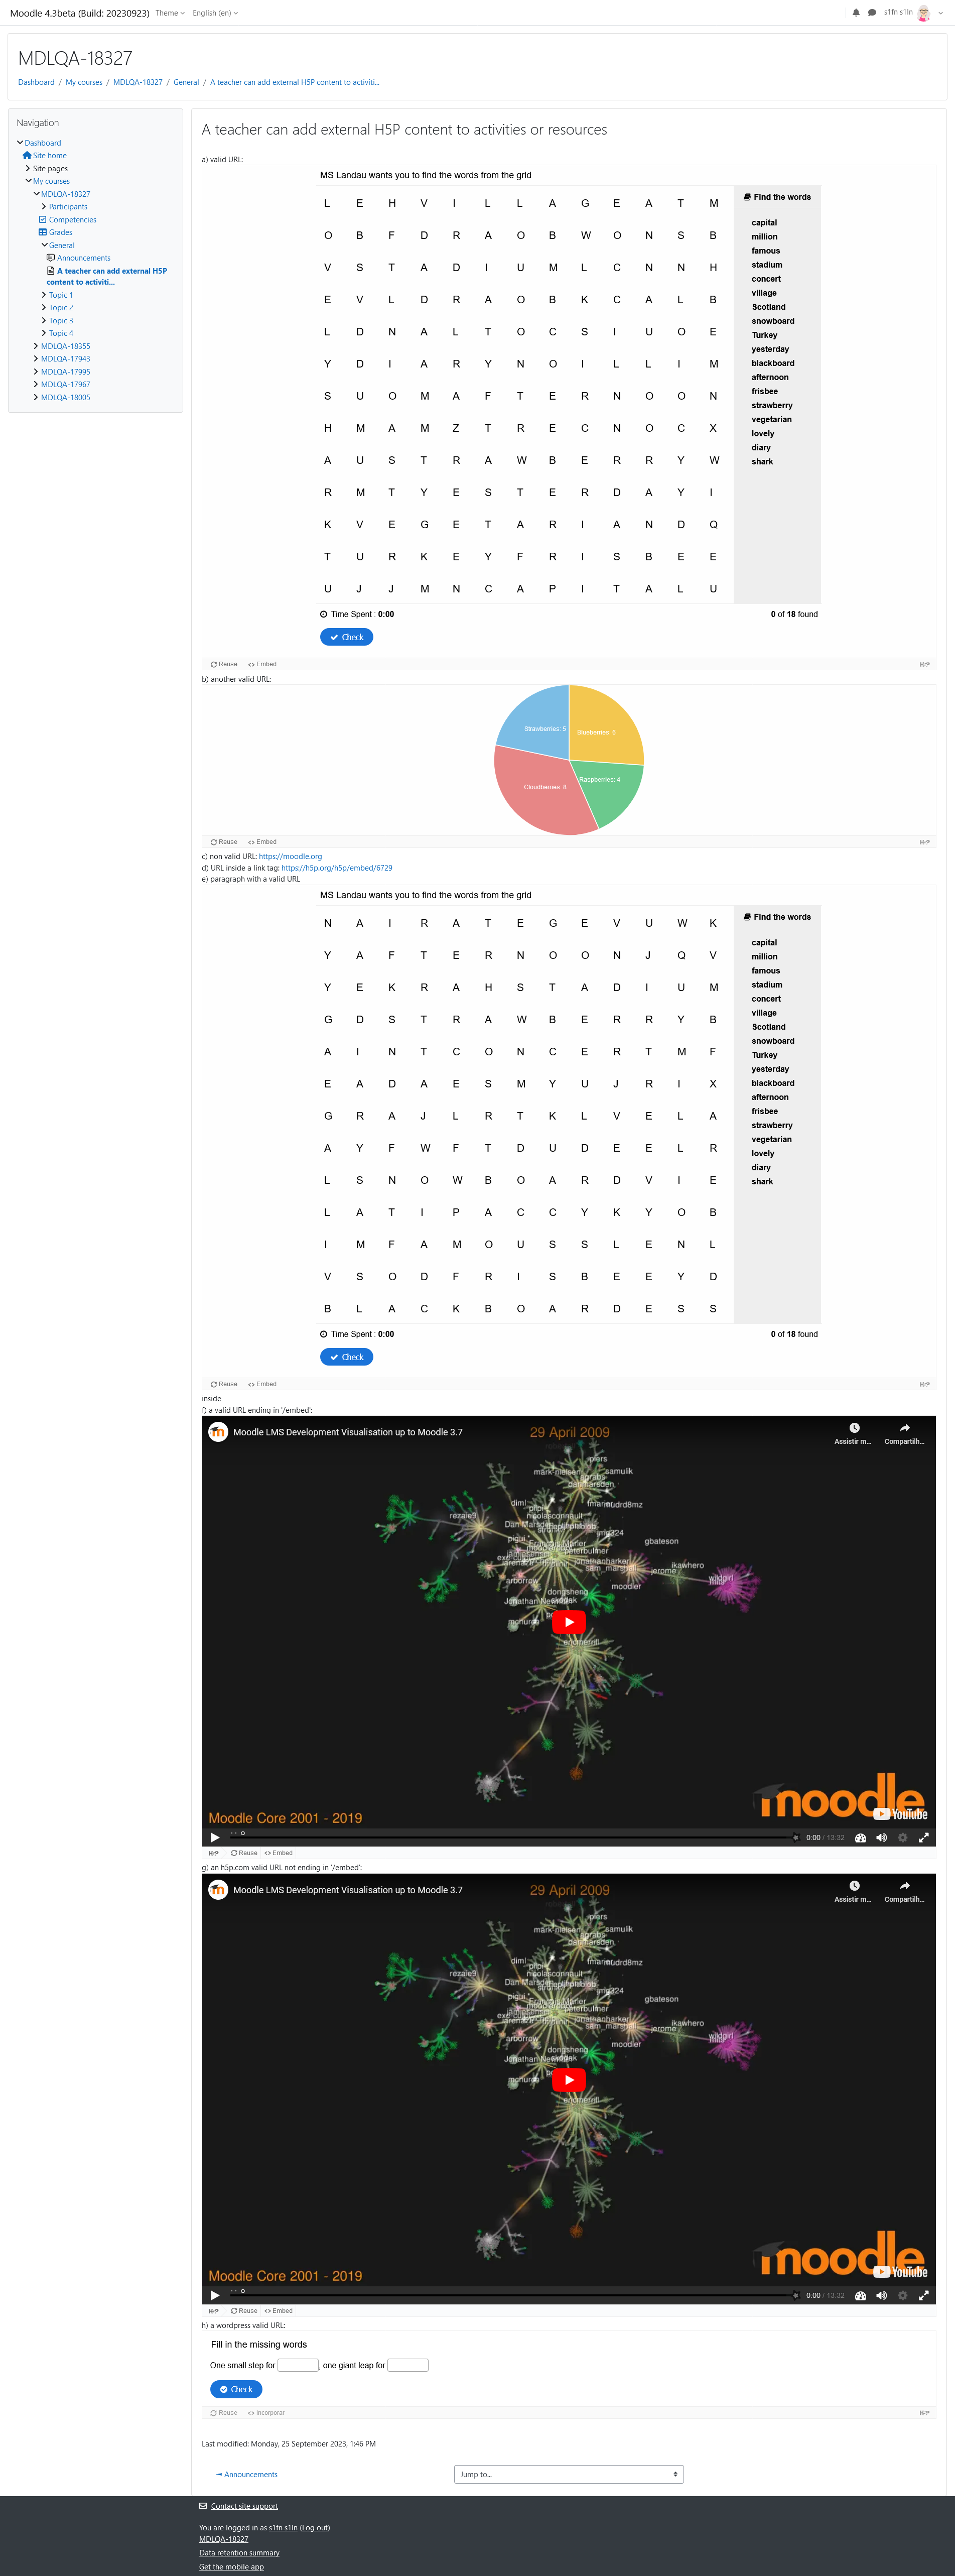
Task: Click the user avatar picture in the header
Action: pyautogui.click(x=924, y=13)
